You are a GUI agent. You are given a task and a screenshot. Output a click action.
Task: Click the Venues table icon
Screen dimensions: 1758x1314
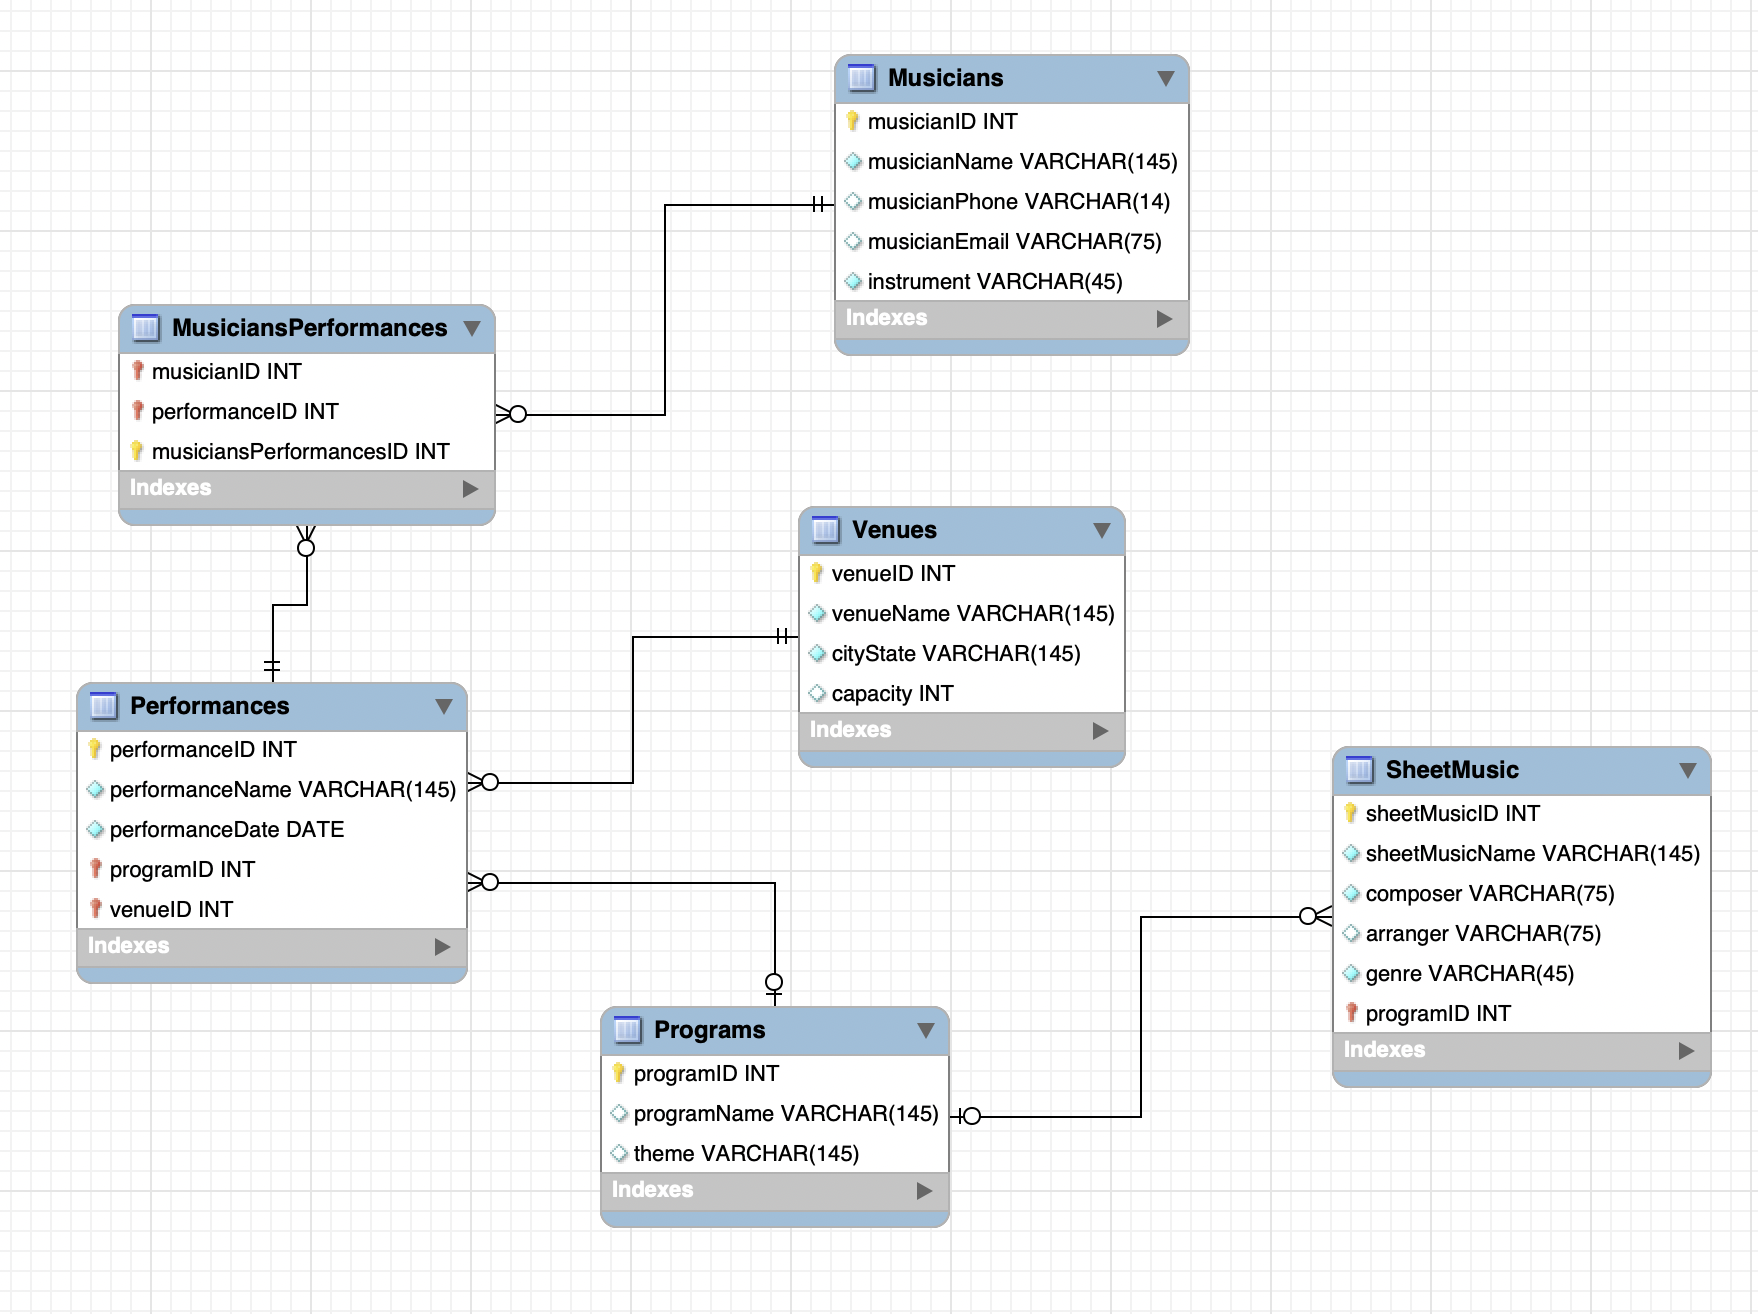pyautogui.click(x=825, y=529)
